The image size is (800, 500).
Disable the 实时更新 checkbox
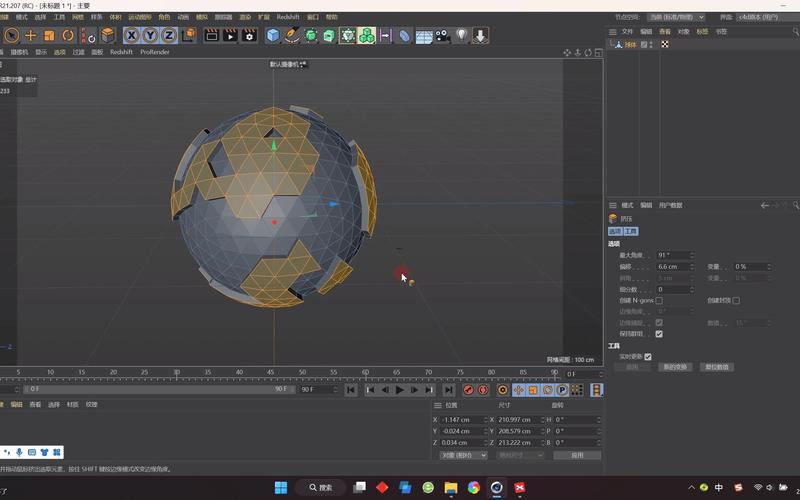point(648,356)
